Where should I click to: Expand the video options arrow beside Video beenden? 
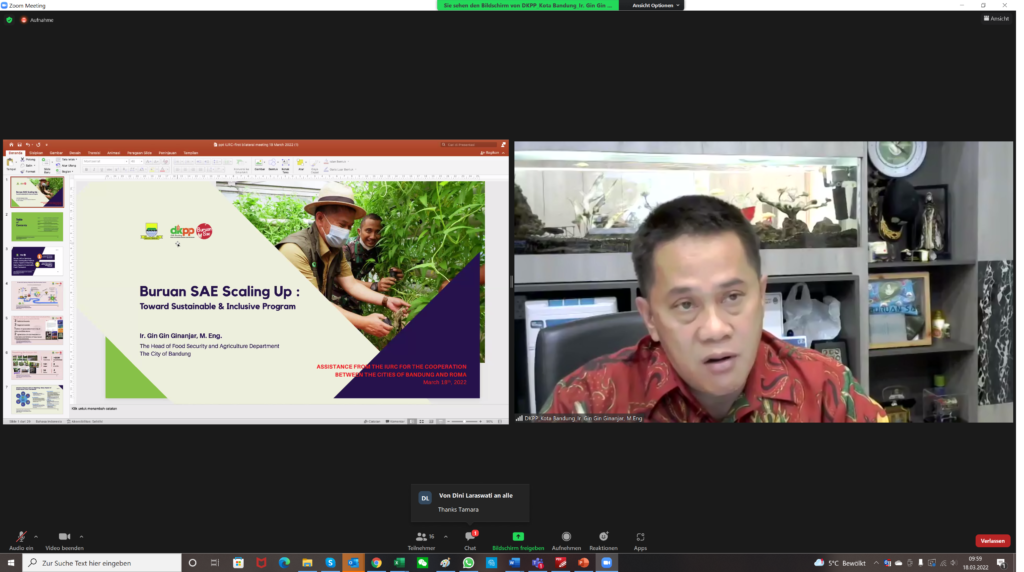[x=81, y=536]
